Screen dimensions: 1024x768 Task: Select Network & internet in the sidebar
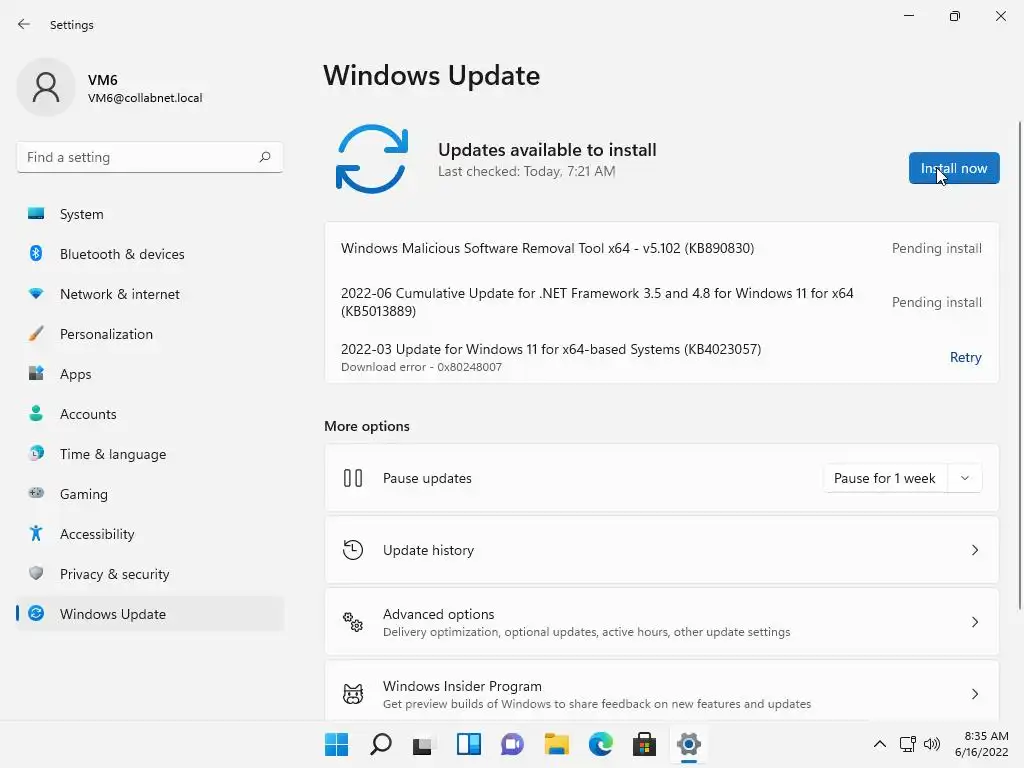(x=150, y=294)
